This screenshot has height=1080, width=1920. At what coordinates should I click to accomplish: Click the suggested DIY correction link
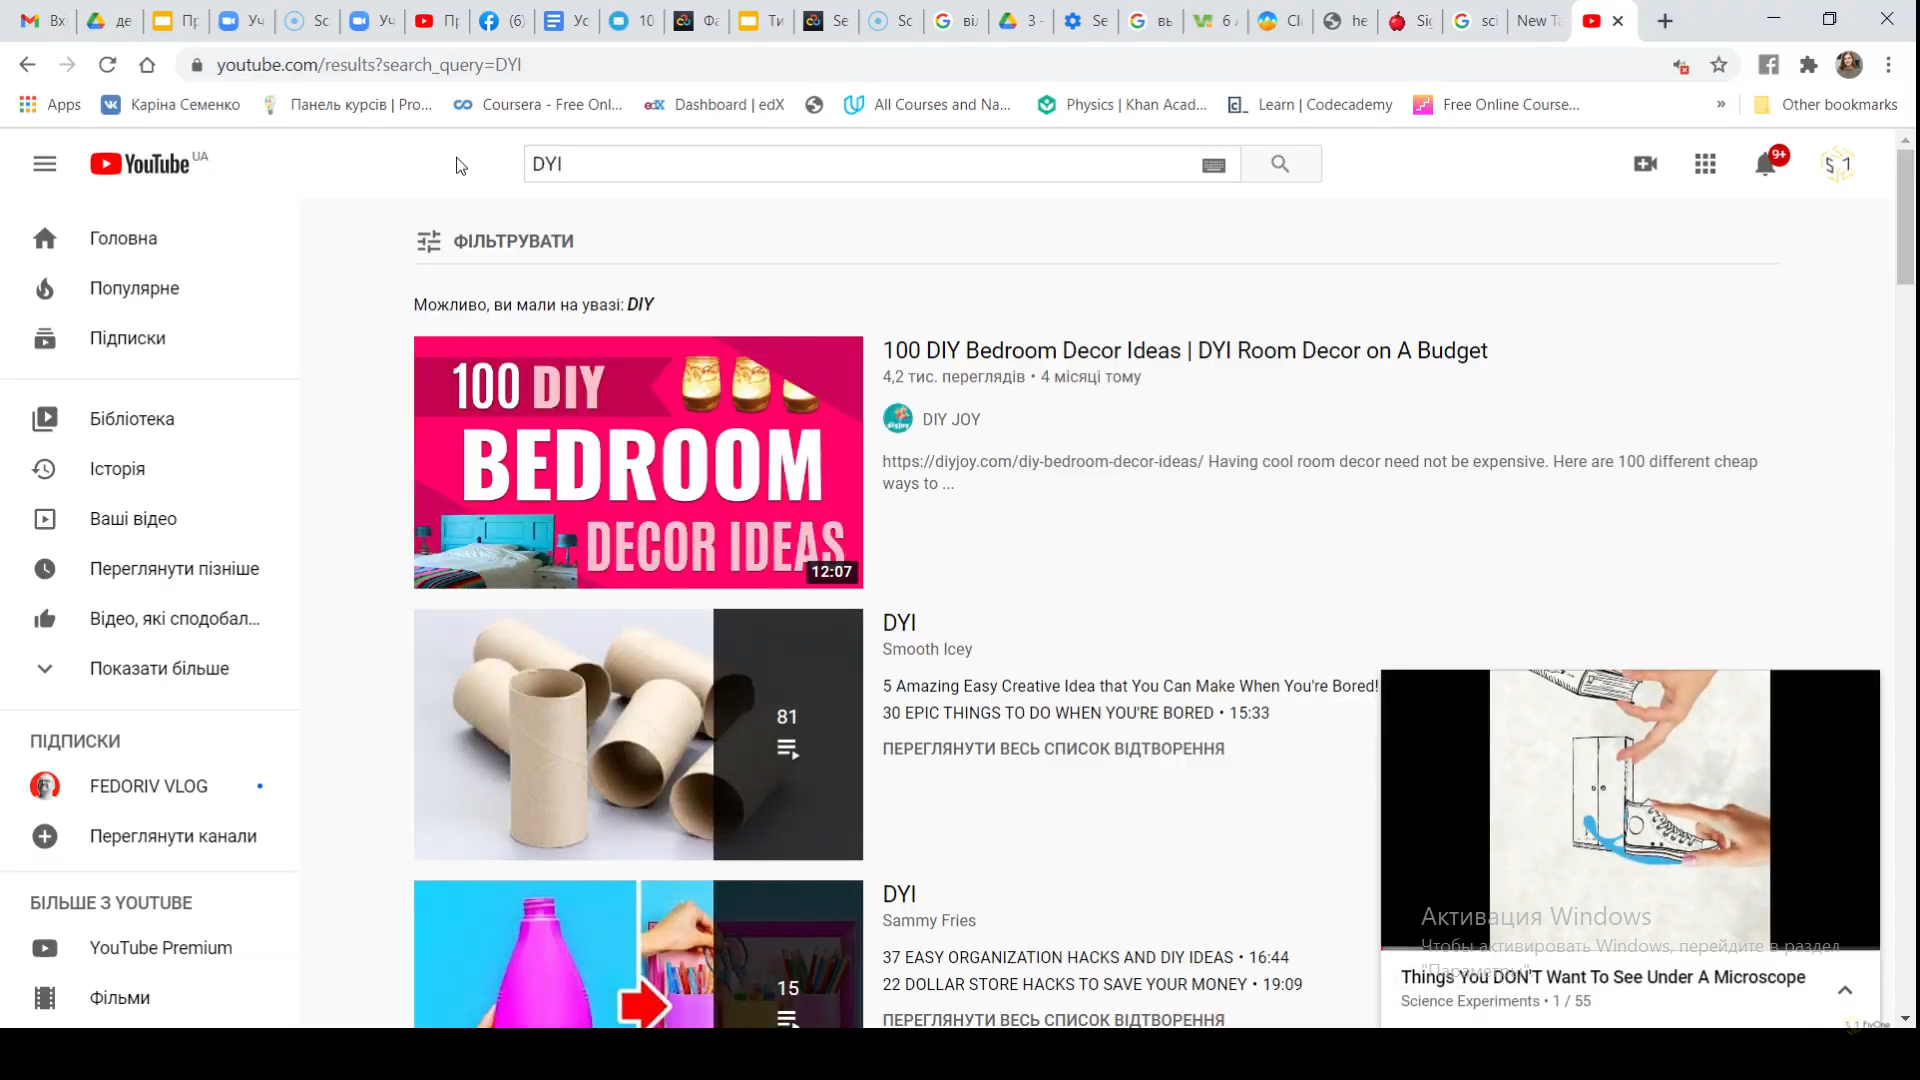click(x=640, y=304)
